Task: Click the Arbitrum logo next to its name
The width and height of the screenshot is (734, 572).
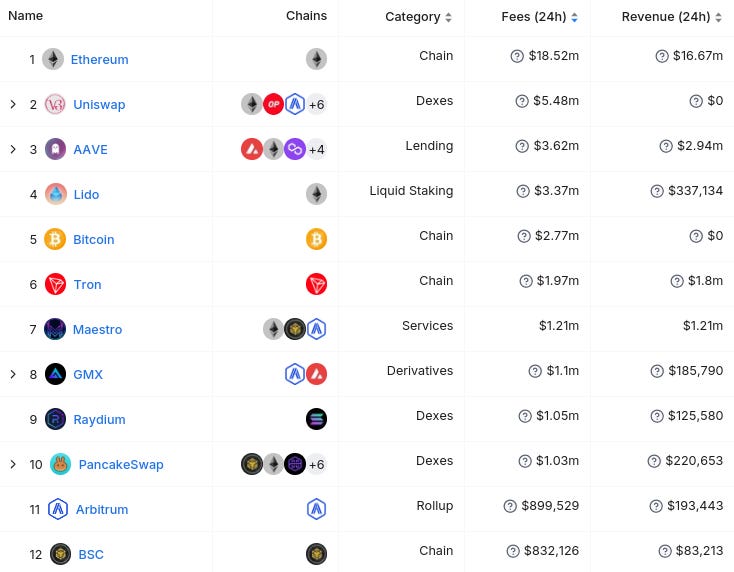Action: click(x=58, y=509)
